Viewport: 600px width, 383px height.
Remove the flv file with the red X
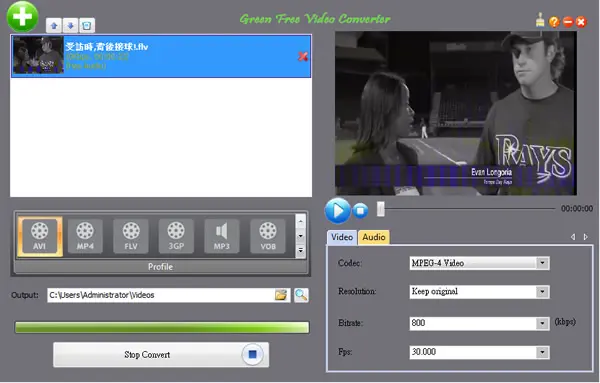303,57
